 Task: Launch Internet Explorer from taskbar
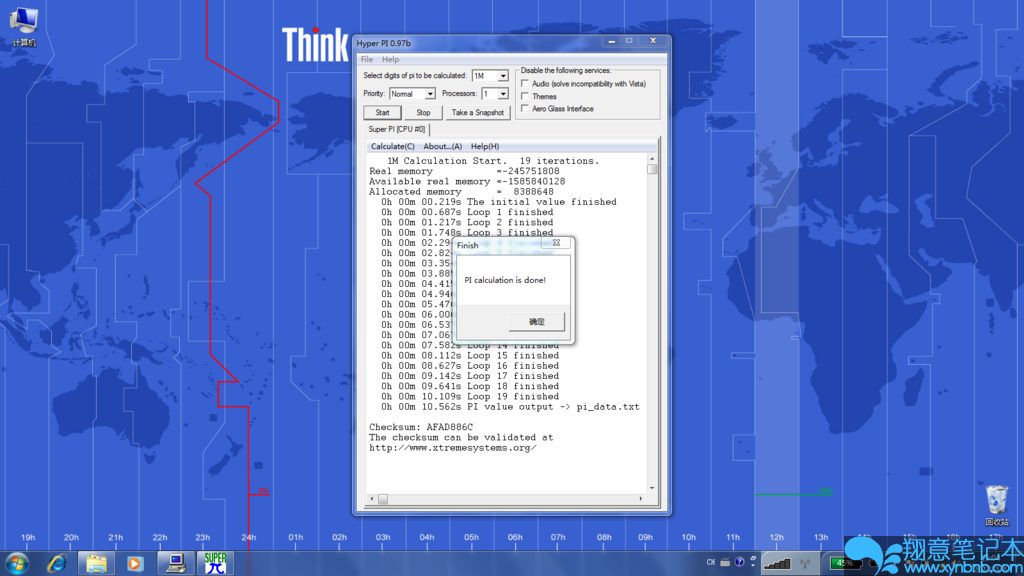57,563
